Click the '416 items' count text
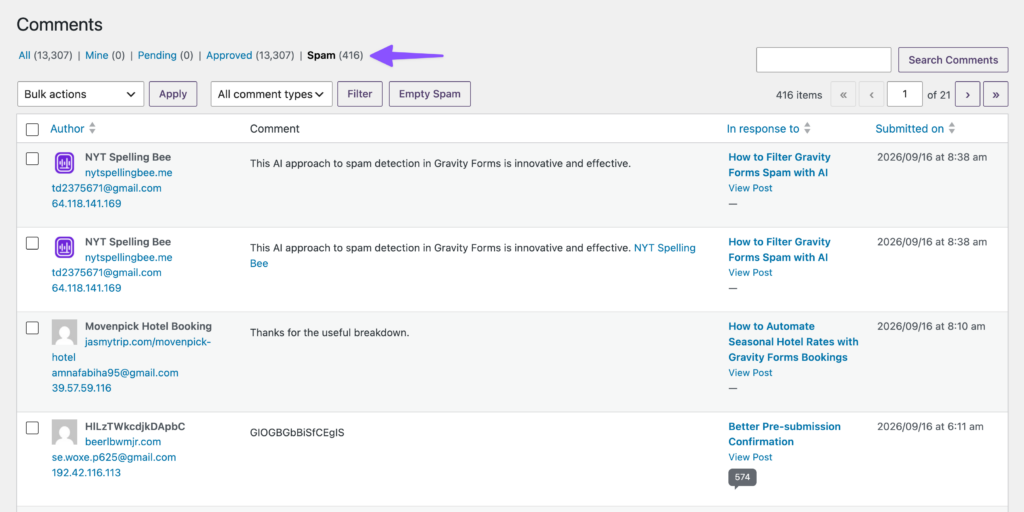This screenshot has width=1024, height=512. click(799, 95)
